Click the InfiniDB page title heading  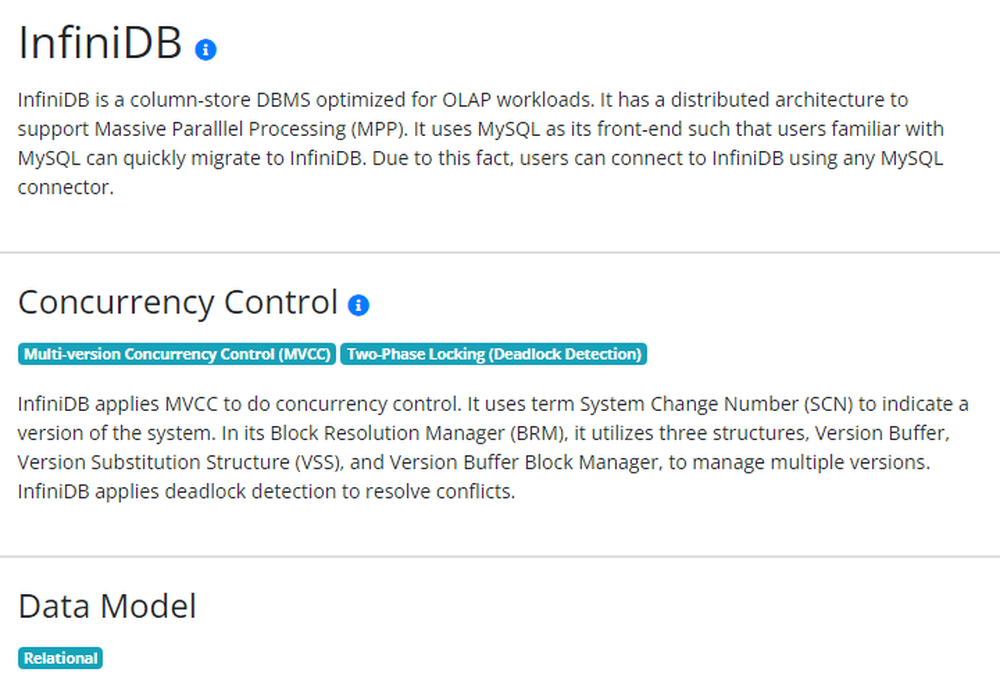(x=100, y=44)
